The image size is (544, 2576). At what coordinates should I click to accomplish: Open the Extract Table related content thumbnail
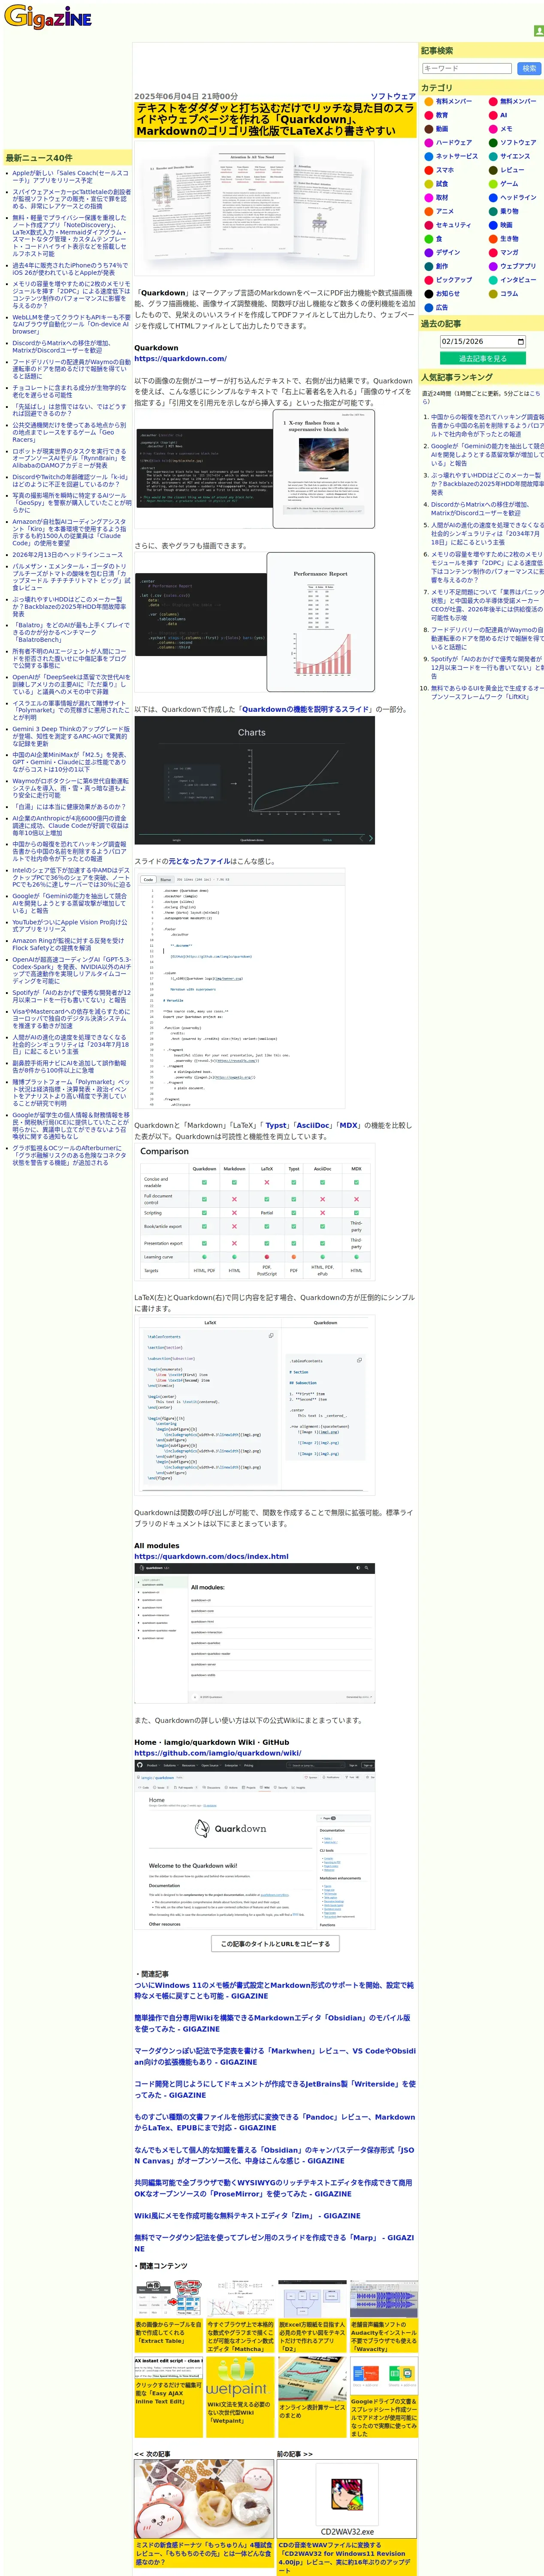[x=169, y=2300]
